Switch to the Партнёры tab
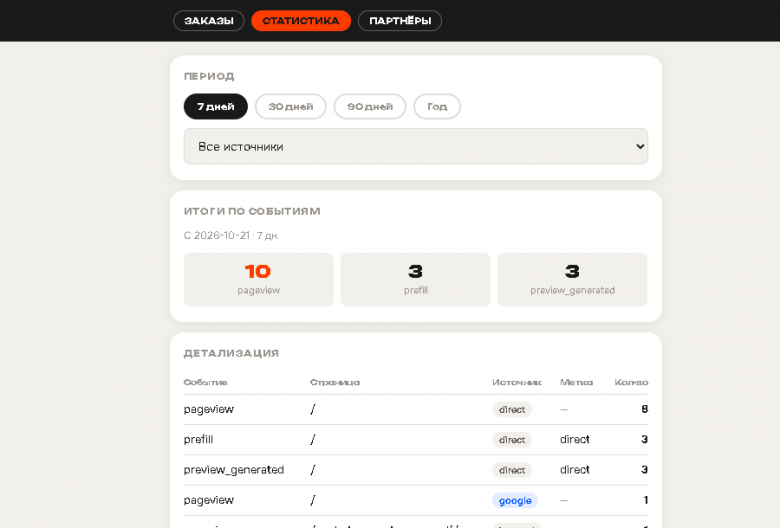 [x=400, y=21]
